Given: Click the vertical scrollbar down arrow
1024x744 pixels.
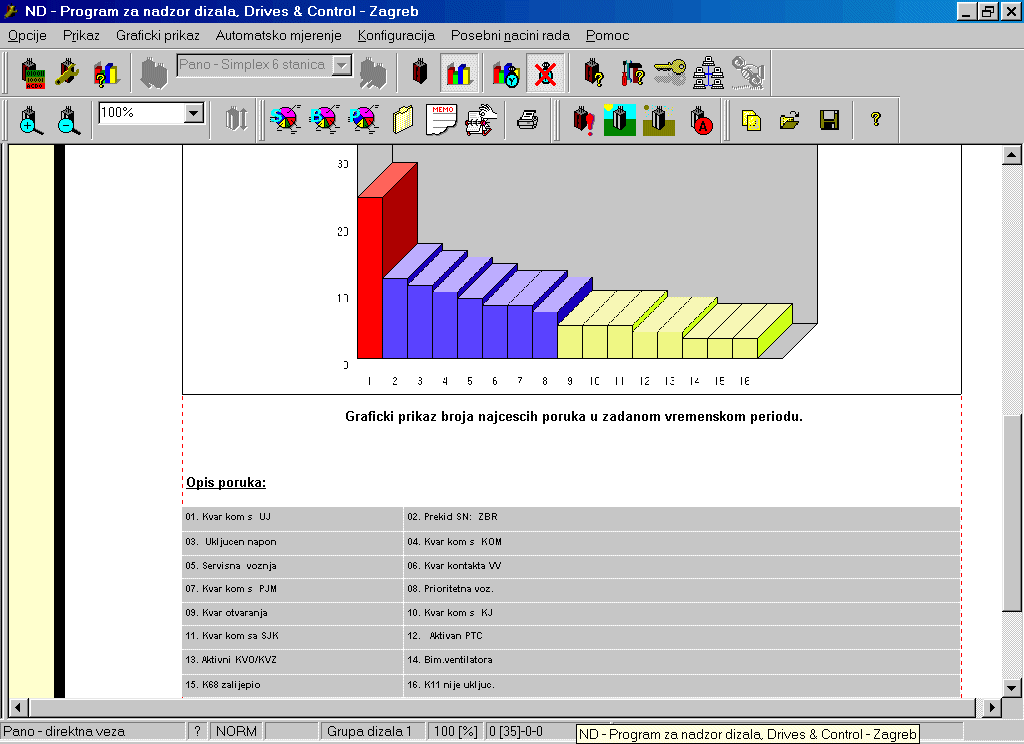Looking at the screenshot, I should [x=1012, y=687].
